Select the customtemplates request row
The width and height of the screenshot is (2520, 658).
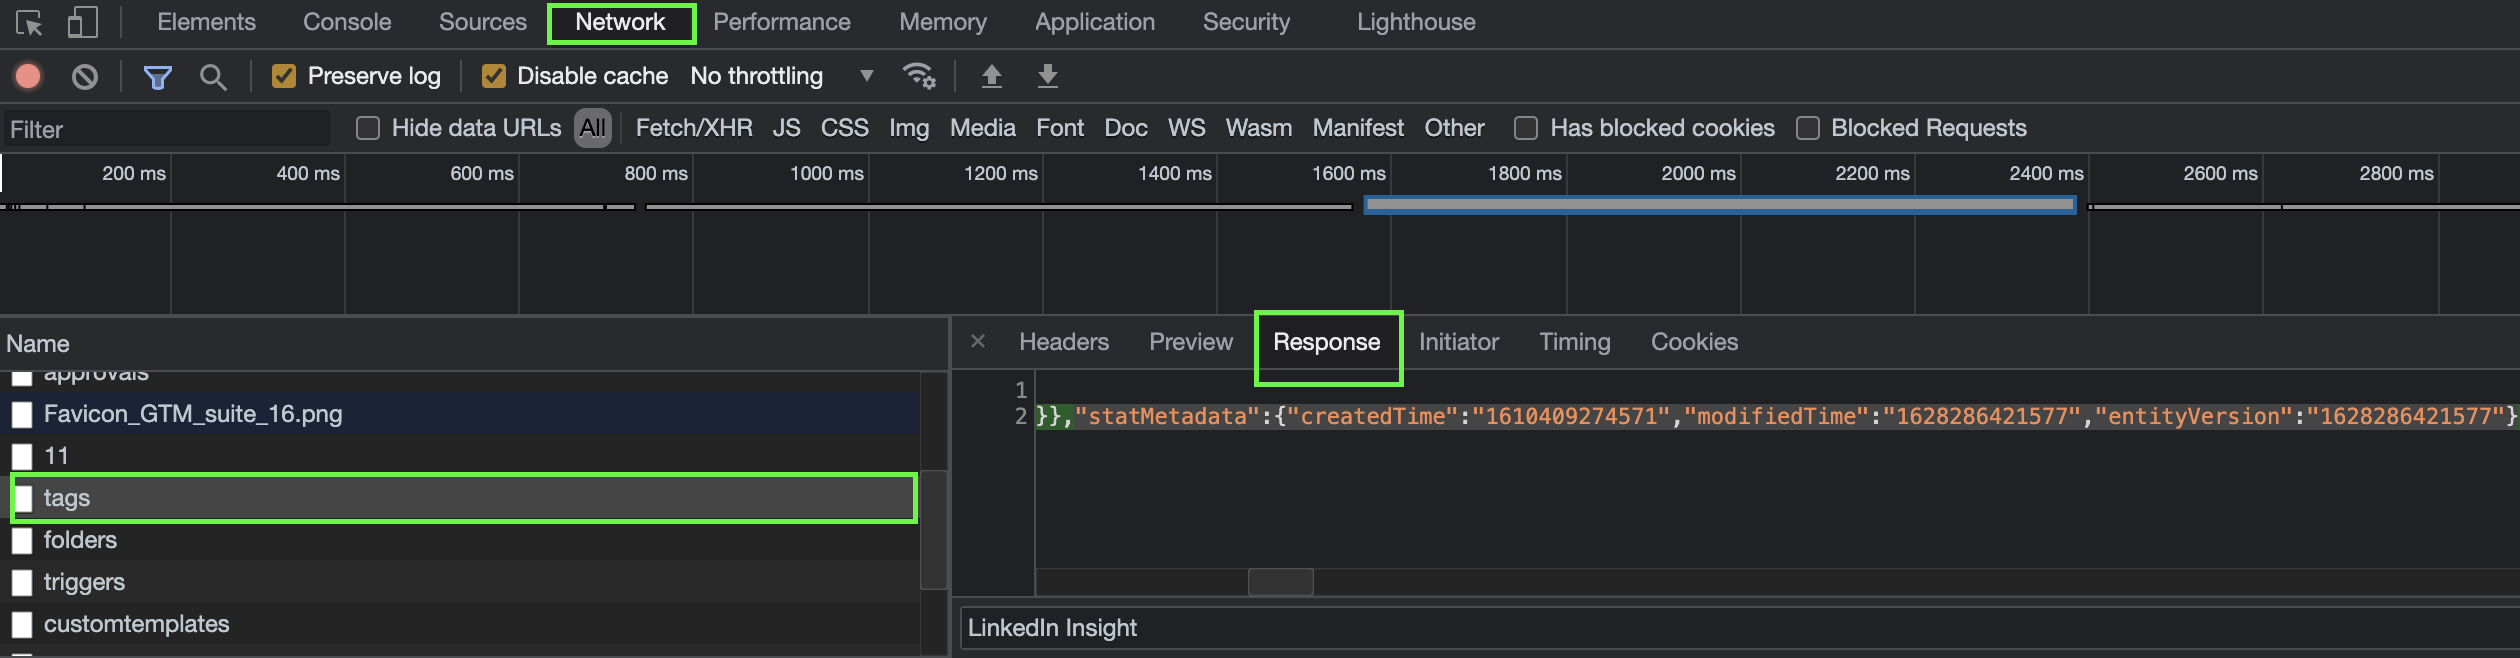pos(460,624)
